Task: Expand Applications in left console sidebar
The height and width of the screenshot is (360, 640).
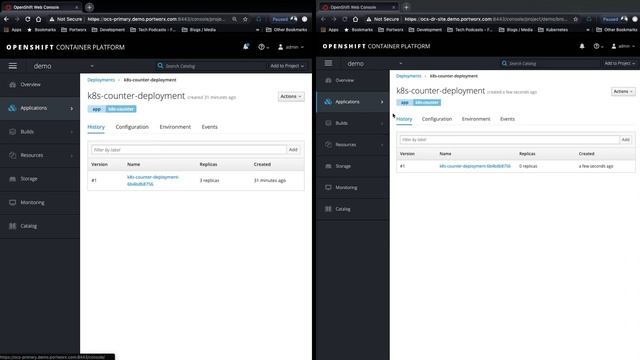Action: pyautogui.click(x=40, y=108)
